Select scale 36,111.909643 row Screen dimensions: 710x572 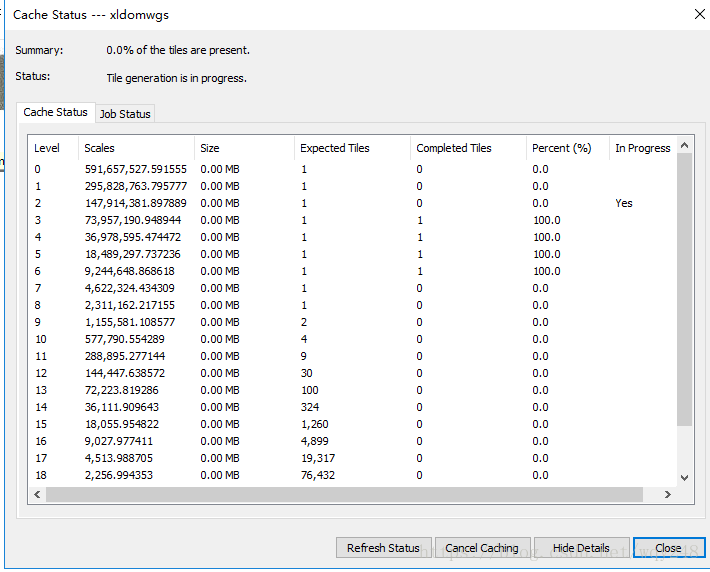click(352, 407)
